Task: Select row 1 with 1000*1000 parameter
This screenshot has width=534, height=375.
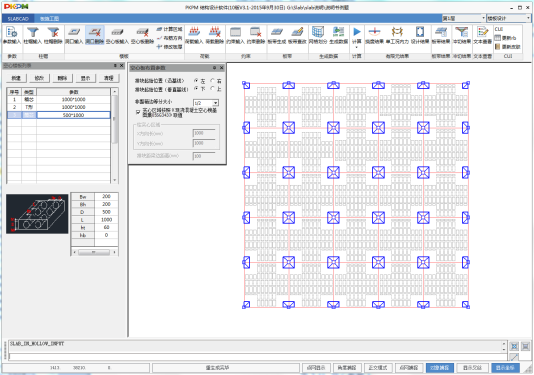Action: pos(59,99)
